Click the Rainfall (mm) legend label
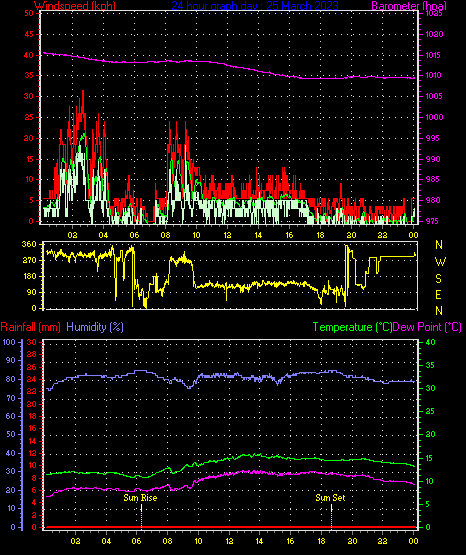 [30, 327]
